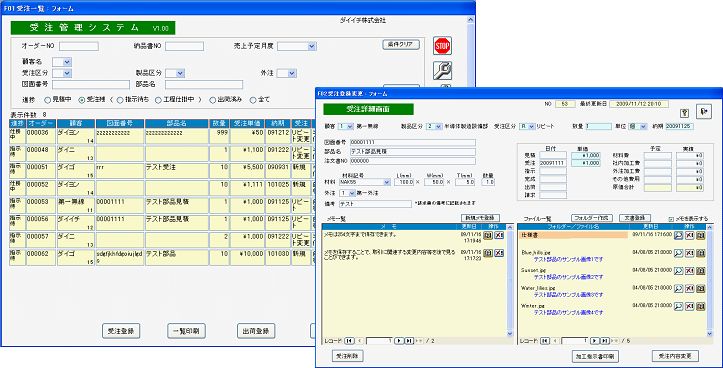This screenshot has height=368, width=723.
Task: Click delete X icon for second memo row
Action: 499,253
